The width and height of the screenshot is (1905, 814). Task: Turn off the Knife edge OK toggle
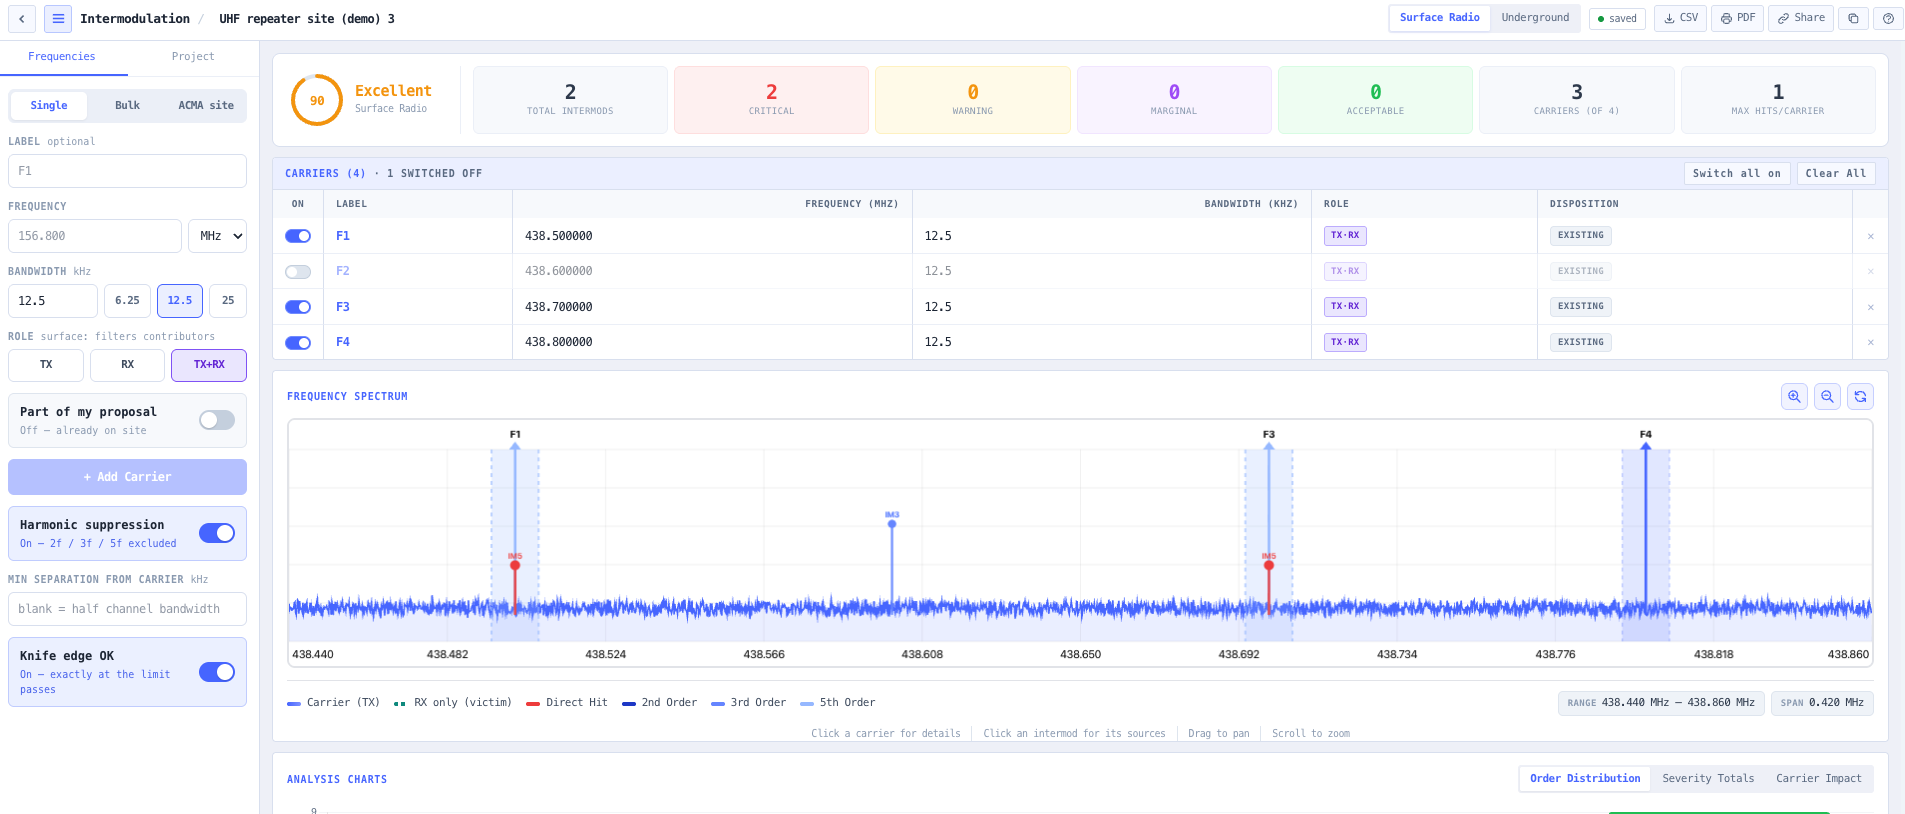point(217,672)
